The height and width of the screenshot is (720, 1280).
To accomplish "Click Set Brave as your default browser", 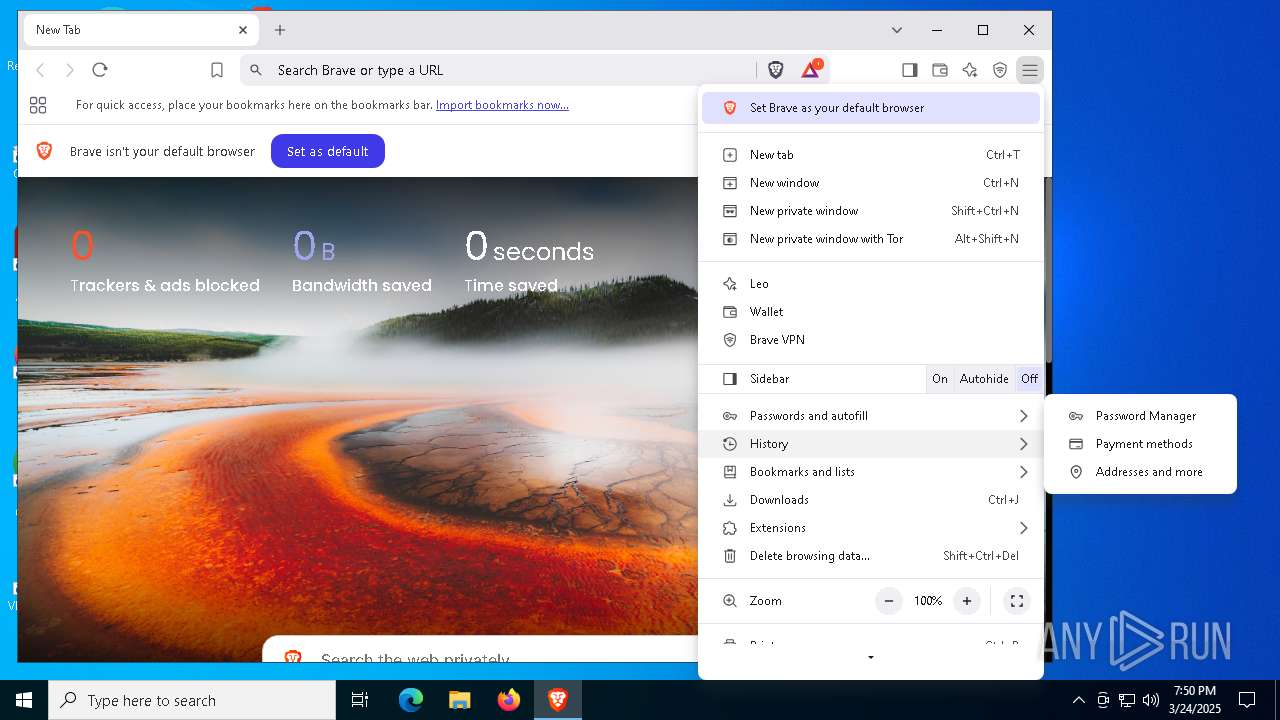I will click(871, 108).
